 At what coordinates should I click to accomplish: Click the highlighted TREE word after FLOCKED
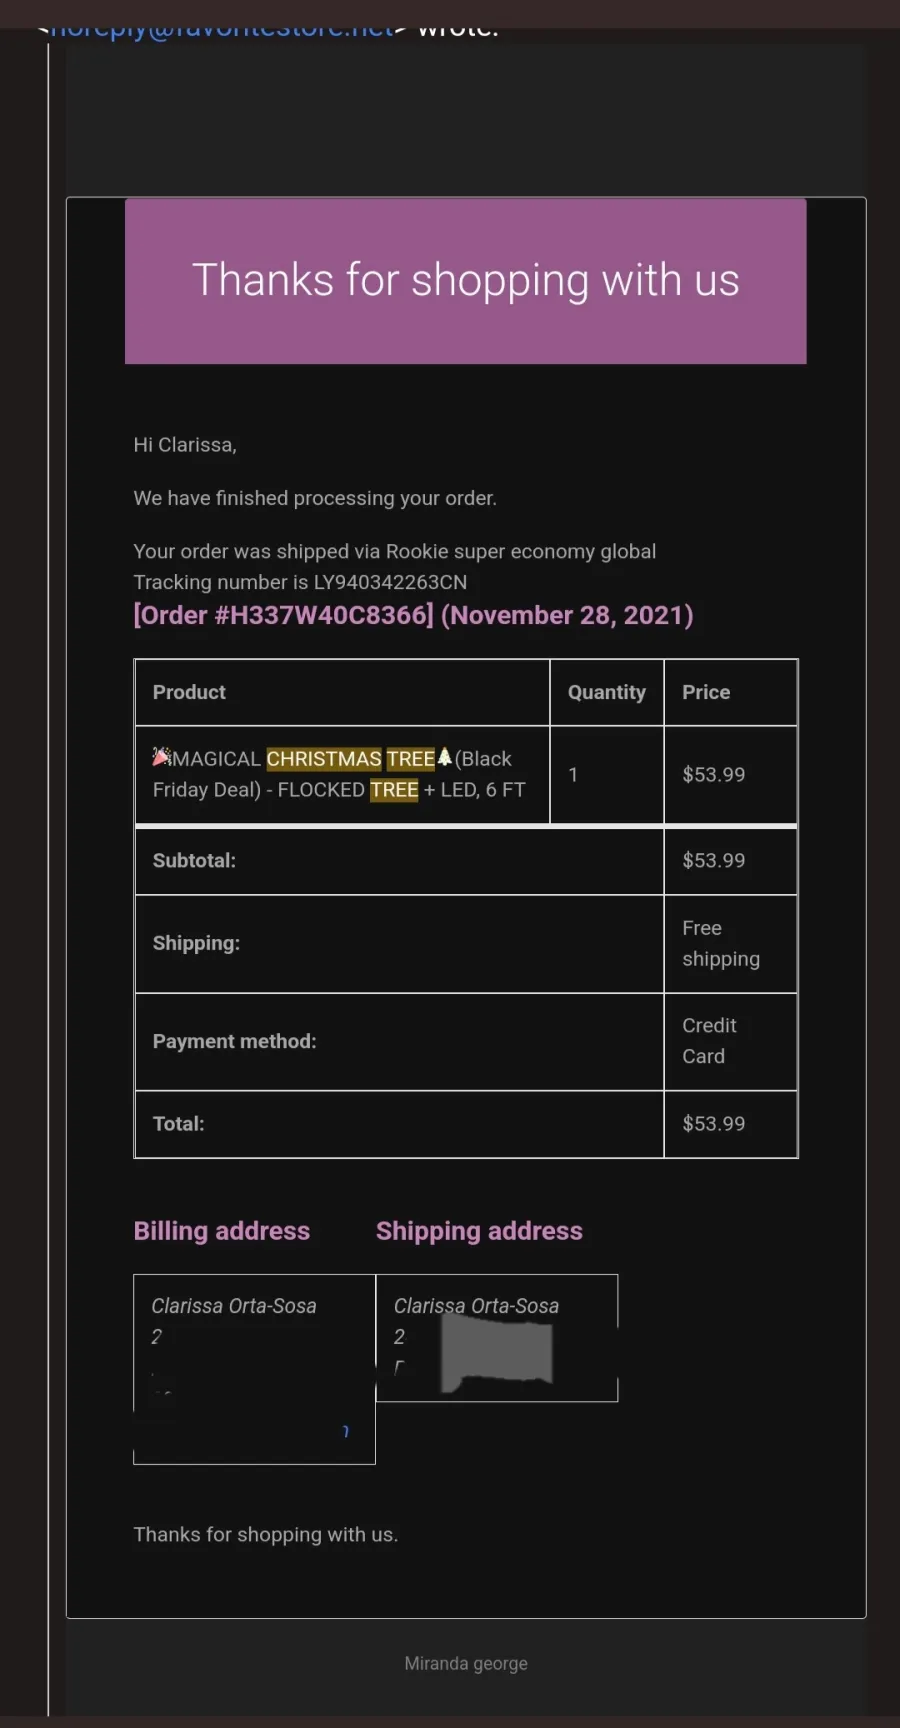tap(394, 790)
